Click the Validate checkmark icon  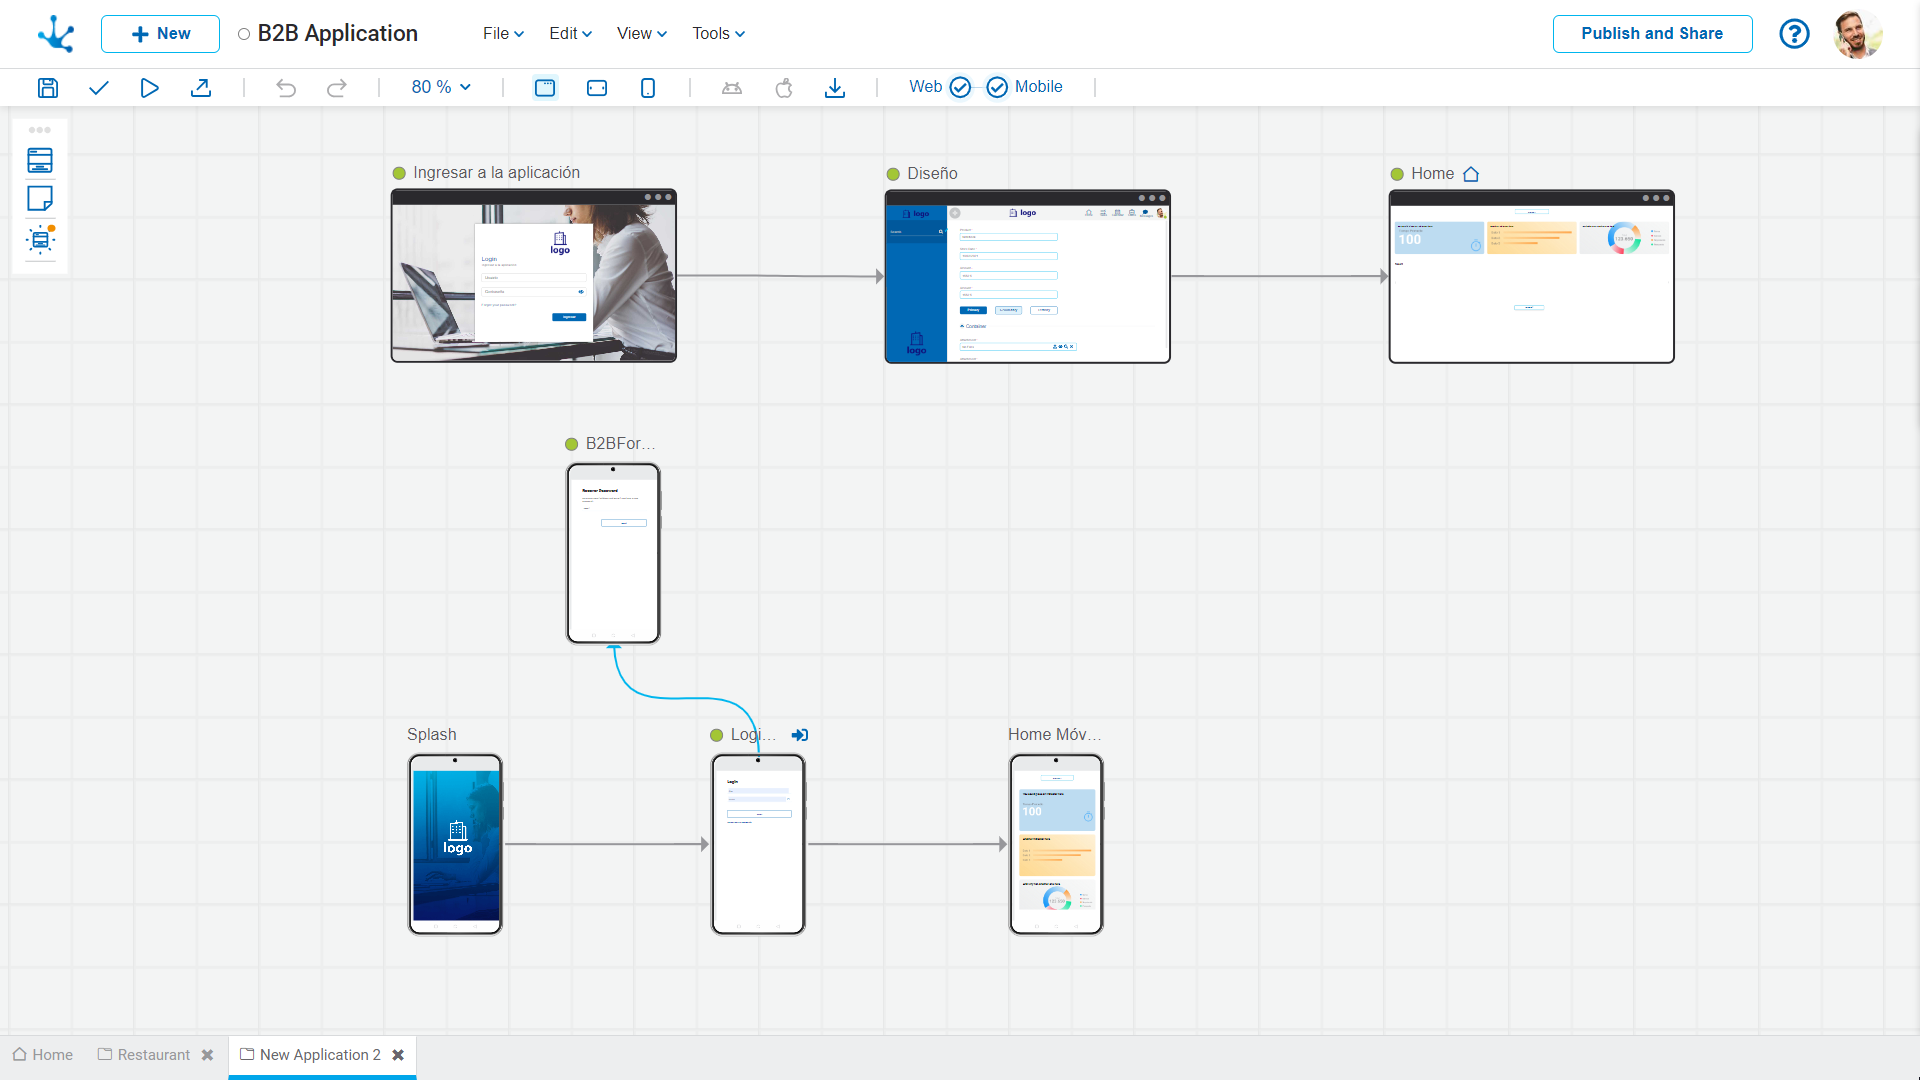[98, 88]
